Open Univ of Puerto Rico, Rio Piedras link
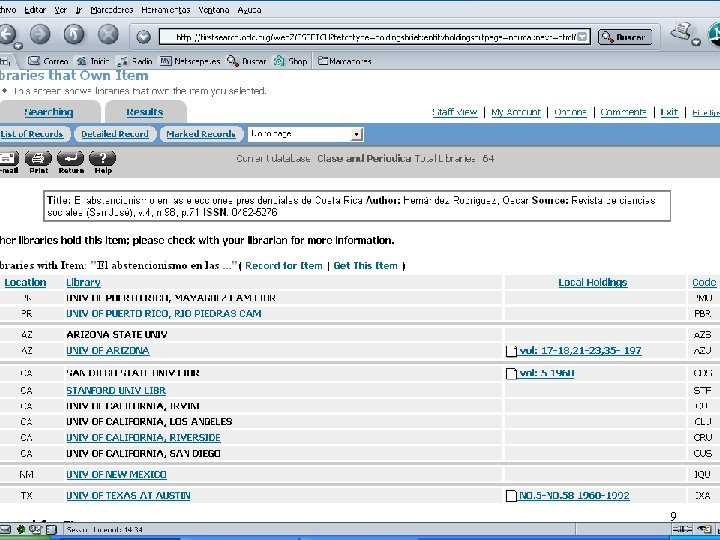 click(164, 314)
